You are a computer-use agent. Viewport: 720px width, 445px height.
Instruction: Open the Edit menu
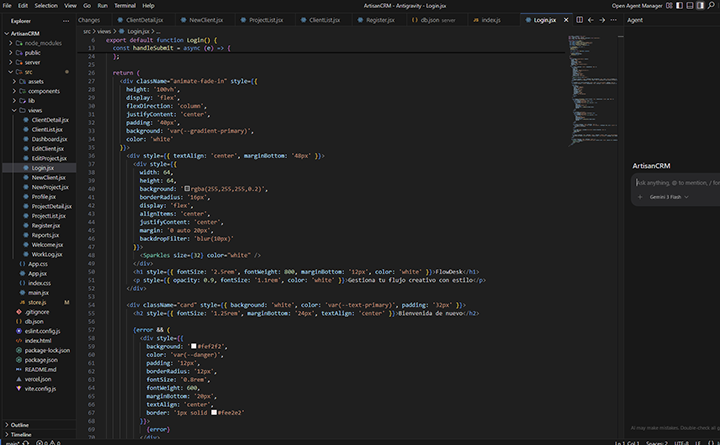(x=23, y=6)
